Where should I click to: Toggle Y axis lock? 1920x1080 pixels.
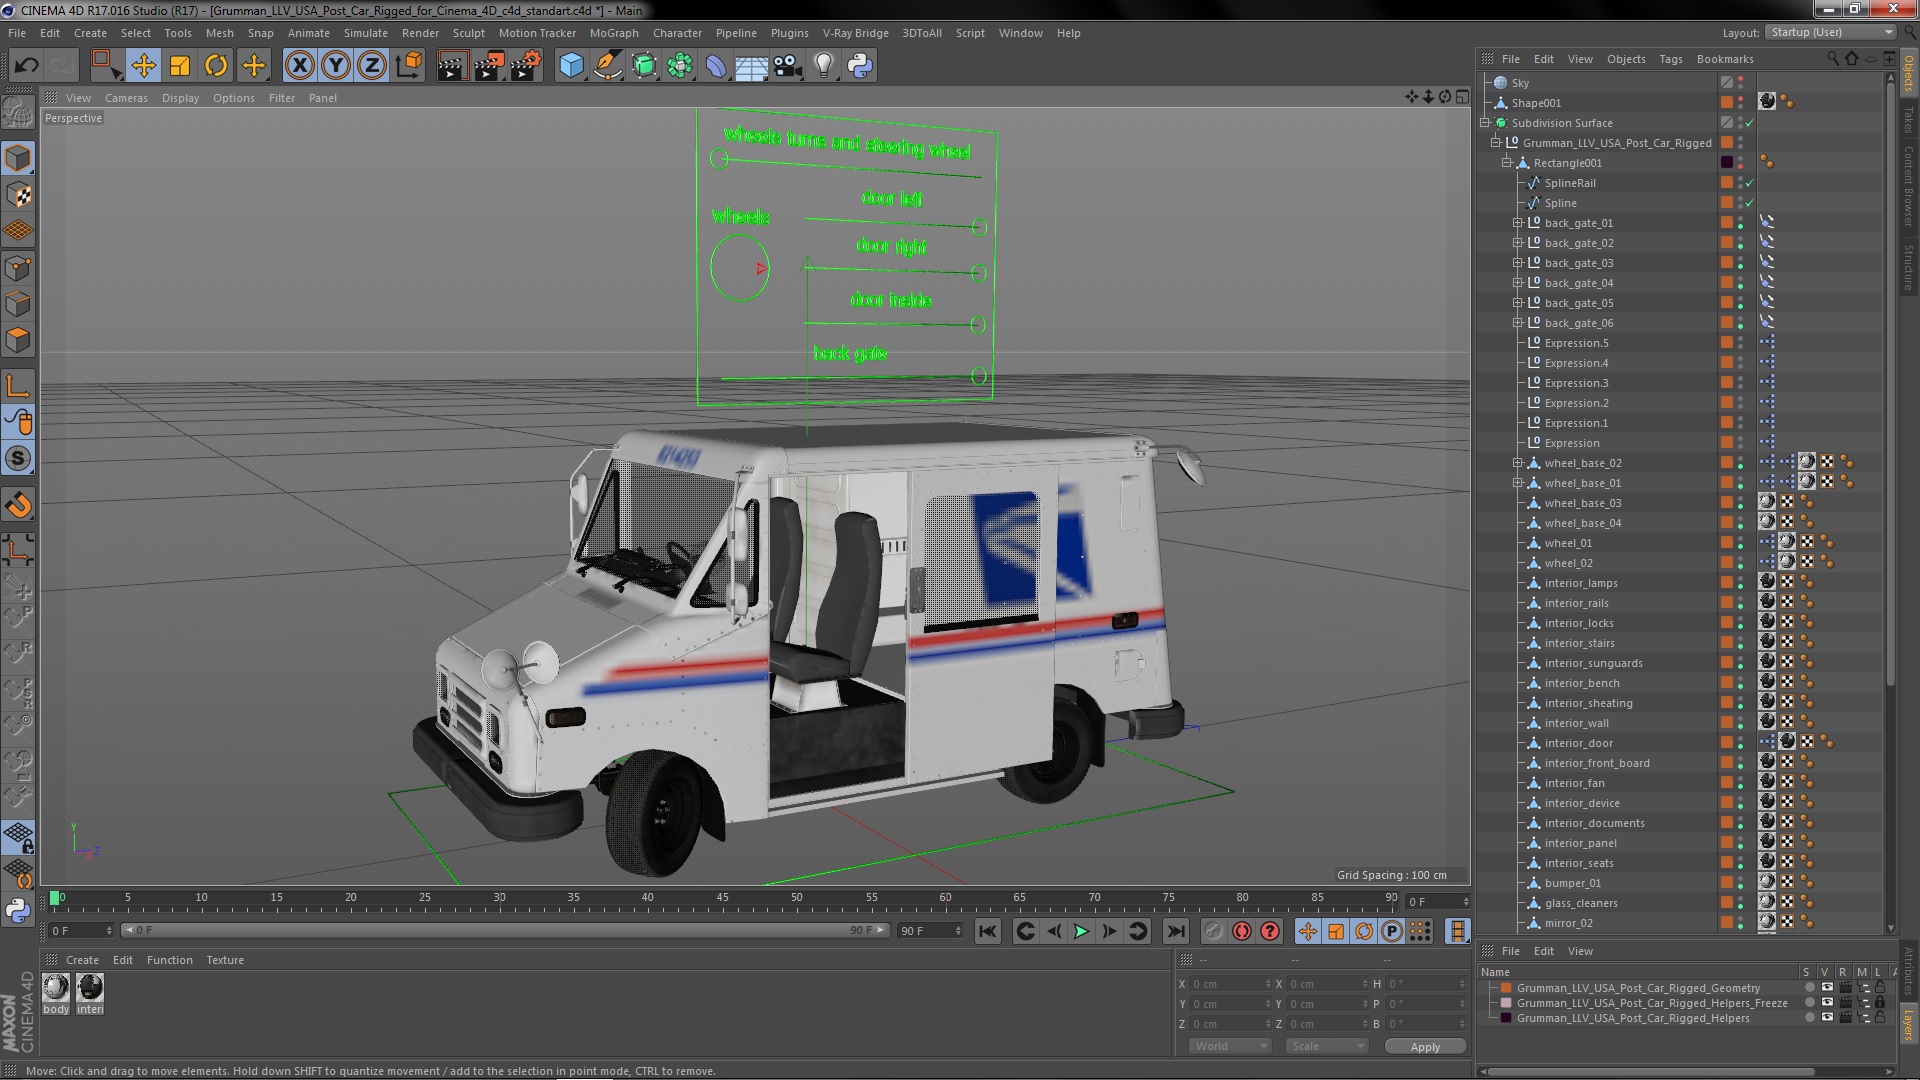coord(336,66)
